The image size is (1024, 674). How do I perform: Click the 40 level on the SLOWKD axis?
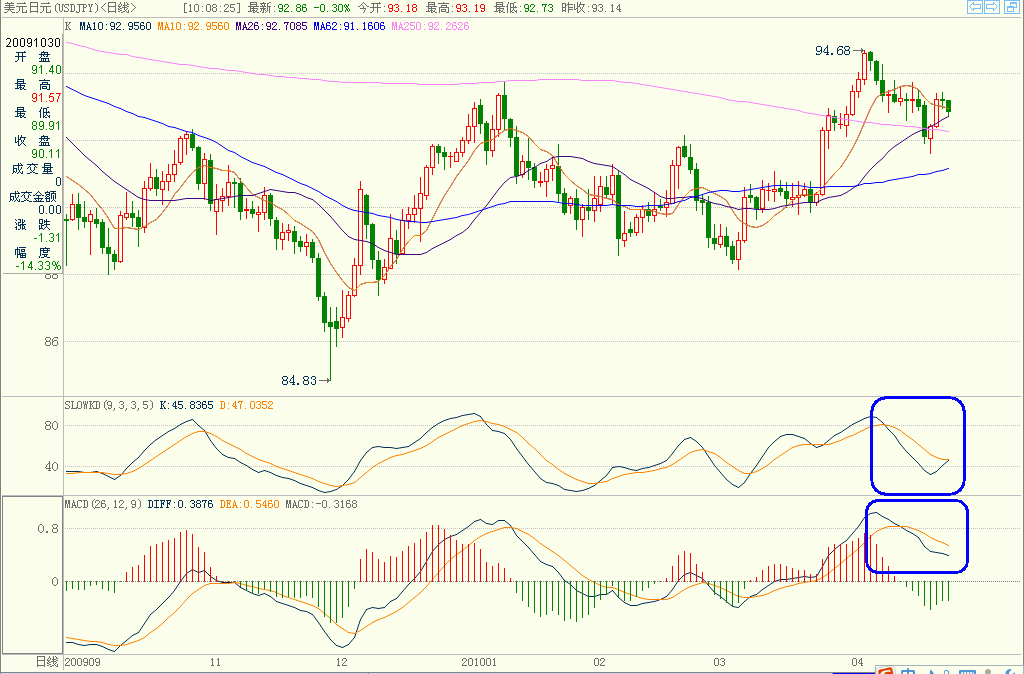point(51,466)
